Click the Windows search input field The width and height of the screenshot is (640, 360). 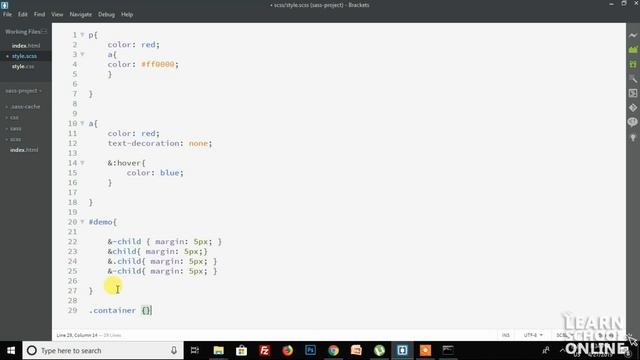coord(103,350)
